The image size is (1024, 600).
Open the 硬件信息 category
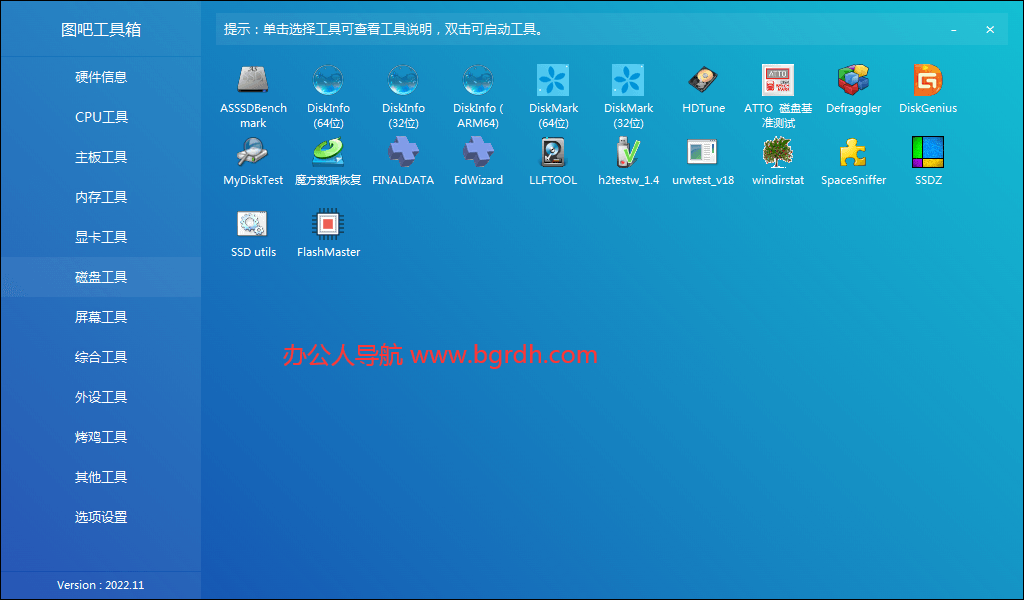click(x=101, y=77)
